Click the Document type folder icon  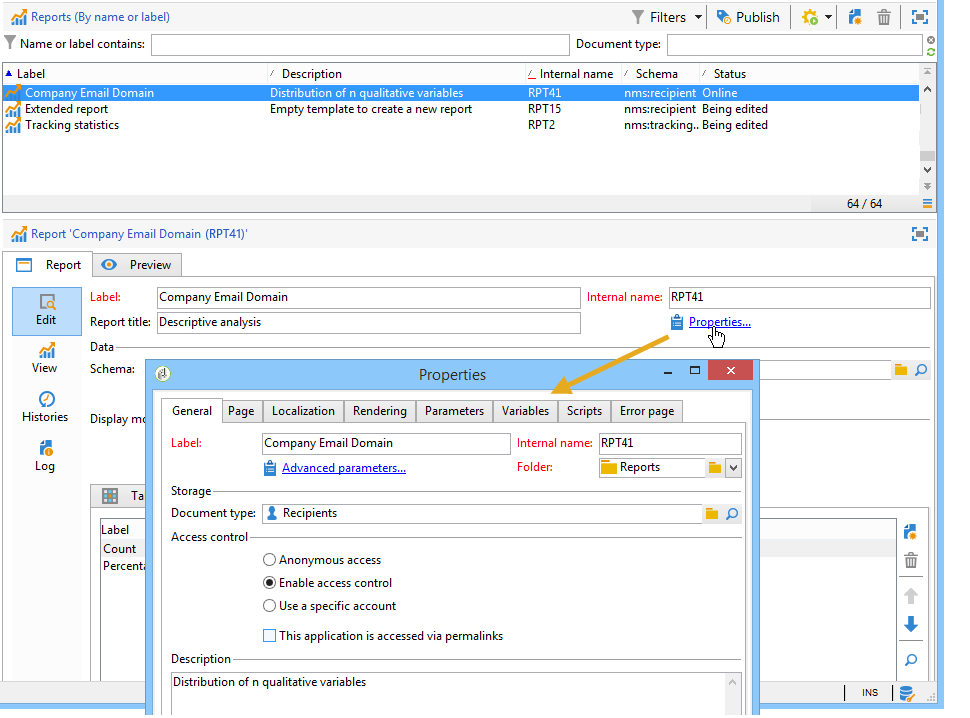(x=711, y=514)
